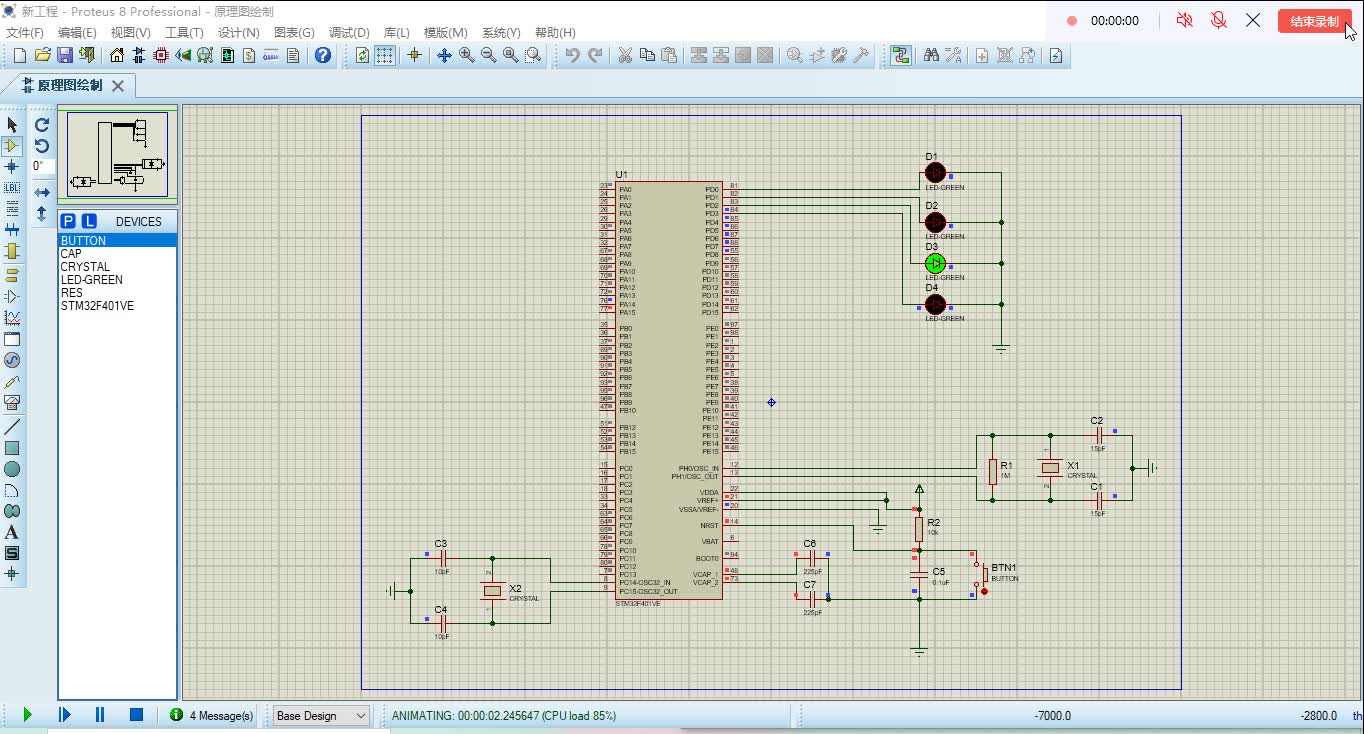
Task: Click the Search binoculars icon
Action: [x=931, y=56]
